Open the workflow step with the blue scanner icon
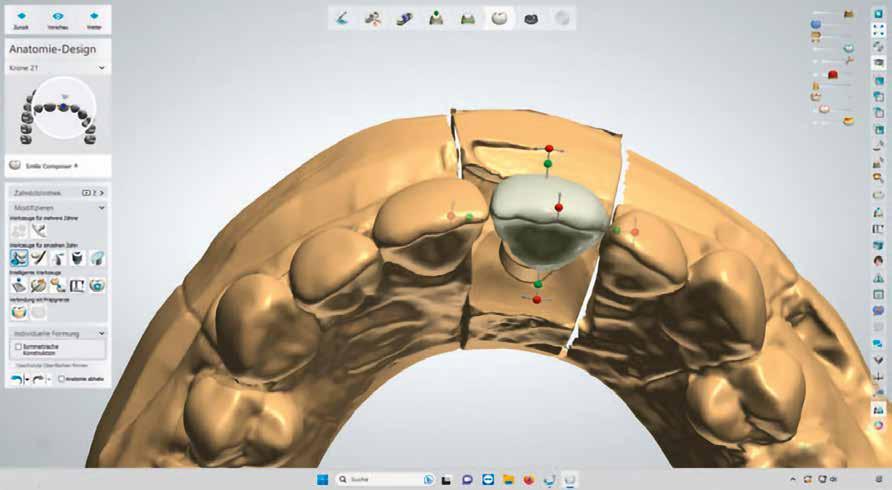The width and height of the screenshot is (892, 490). (404, 18)
